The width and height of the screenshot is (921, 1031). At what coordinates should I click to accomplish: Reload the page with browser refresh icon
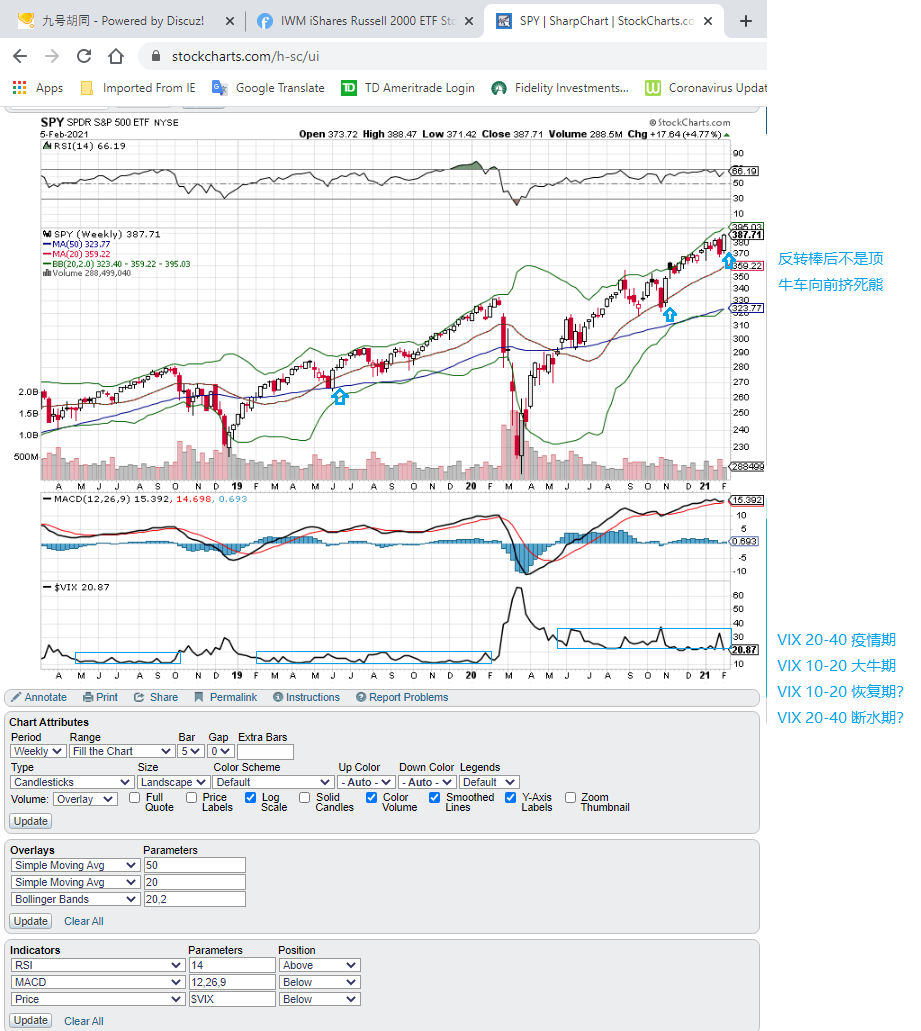[x=84, y=57]
